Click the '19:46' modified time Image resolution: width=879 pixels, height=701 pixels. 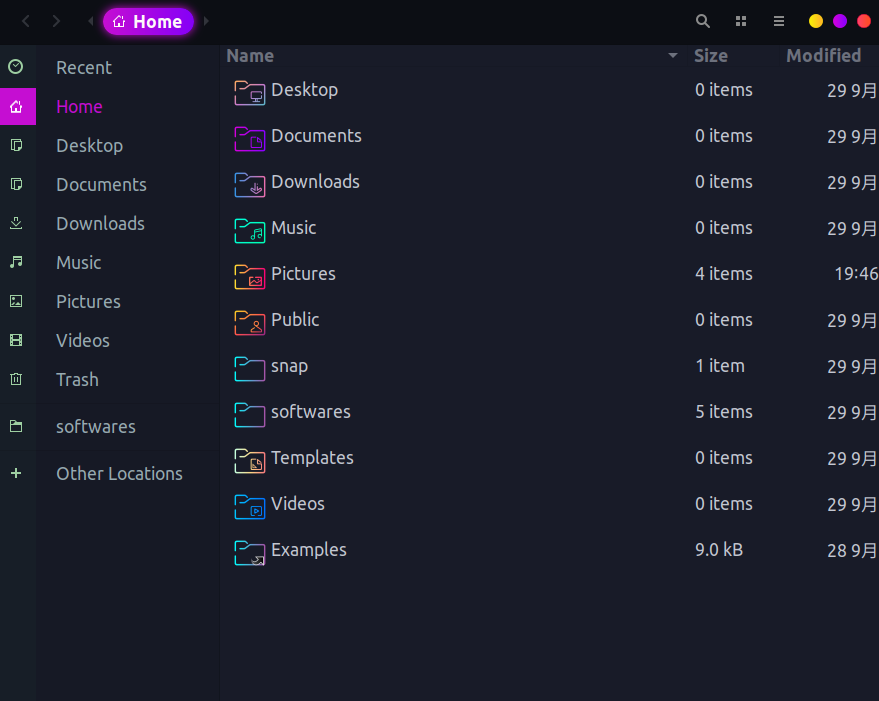coord(856,274)
